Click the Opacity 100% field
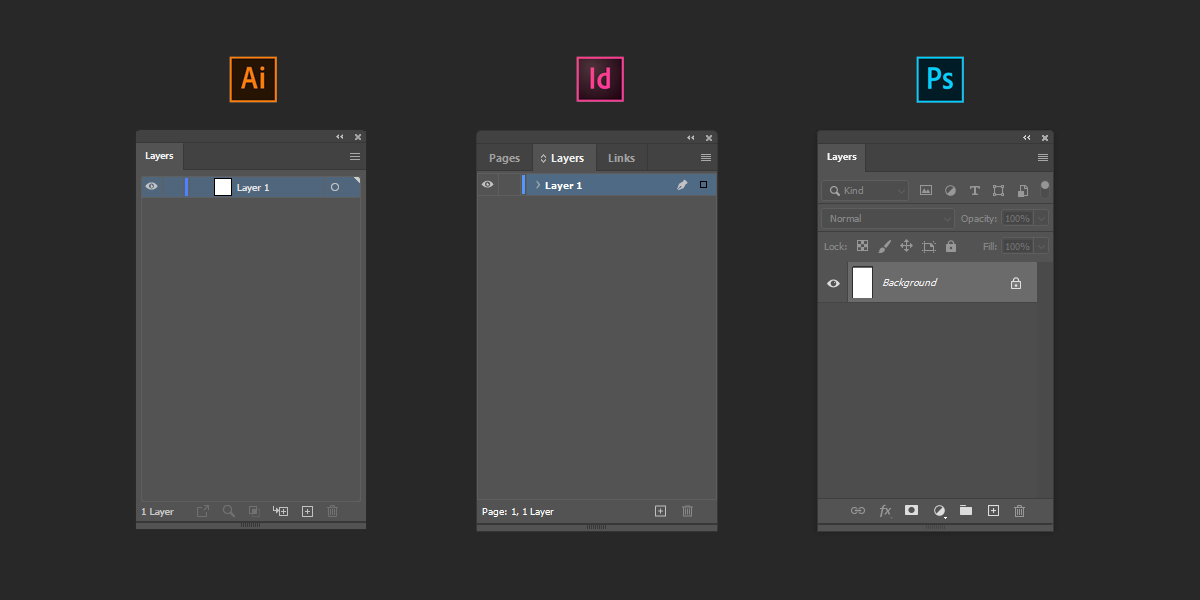This screenshot has height=600, width=1200. [1017, 218]
